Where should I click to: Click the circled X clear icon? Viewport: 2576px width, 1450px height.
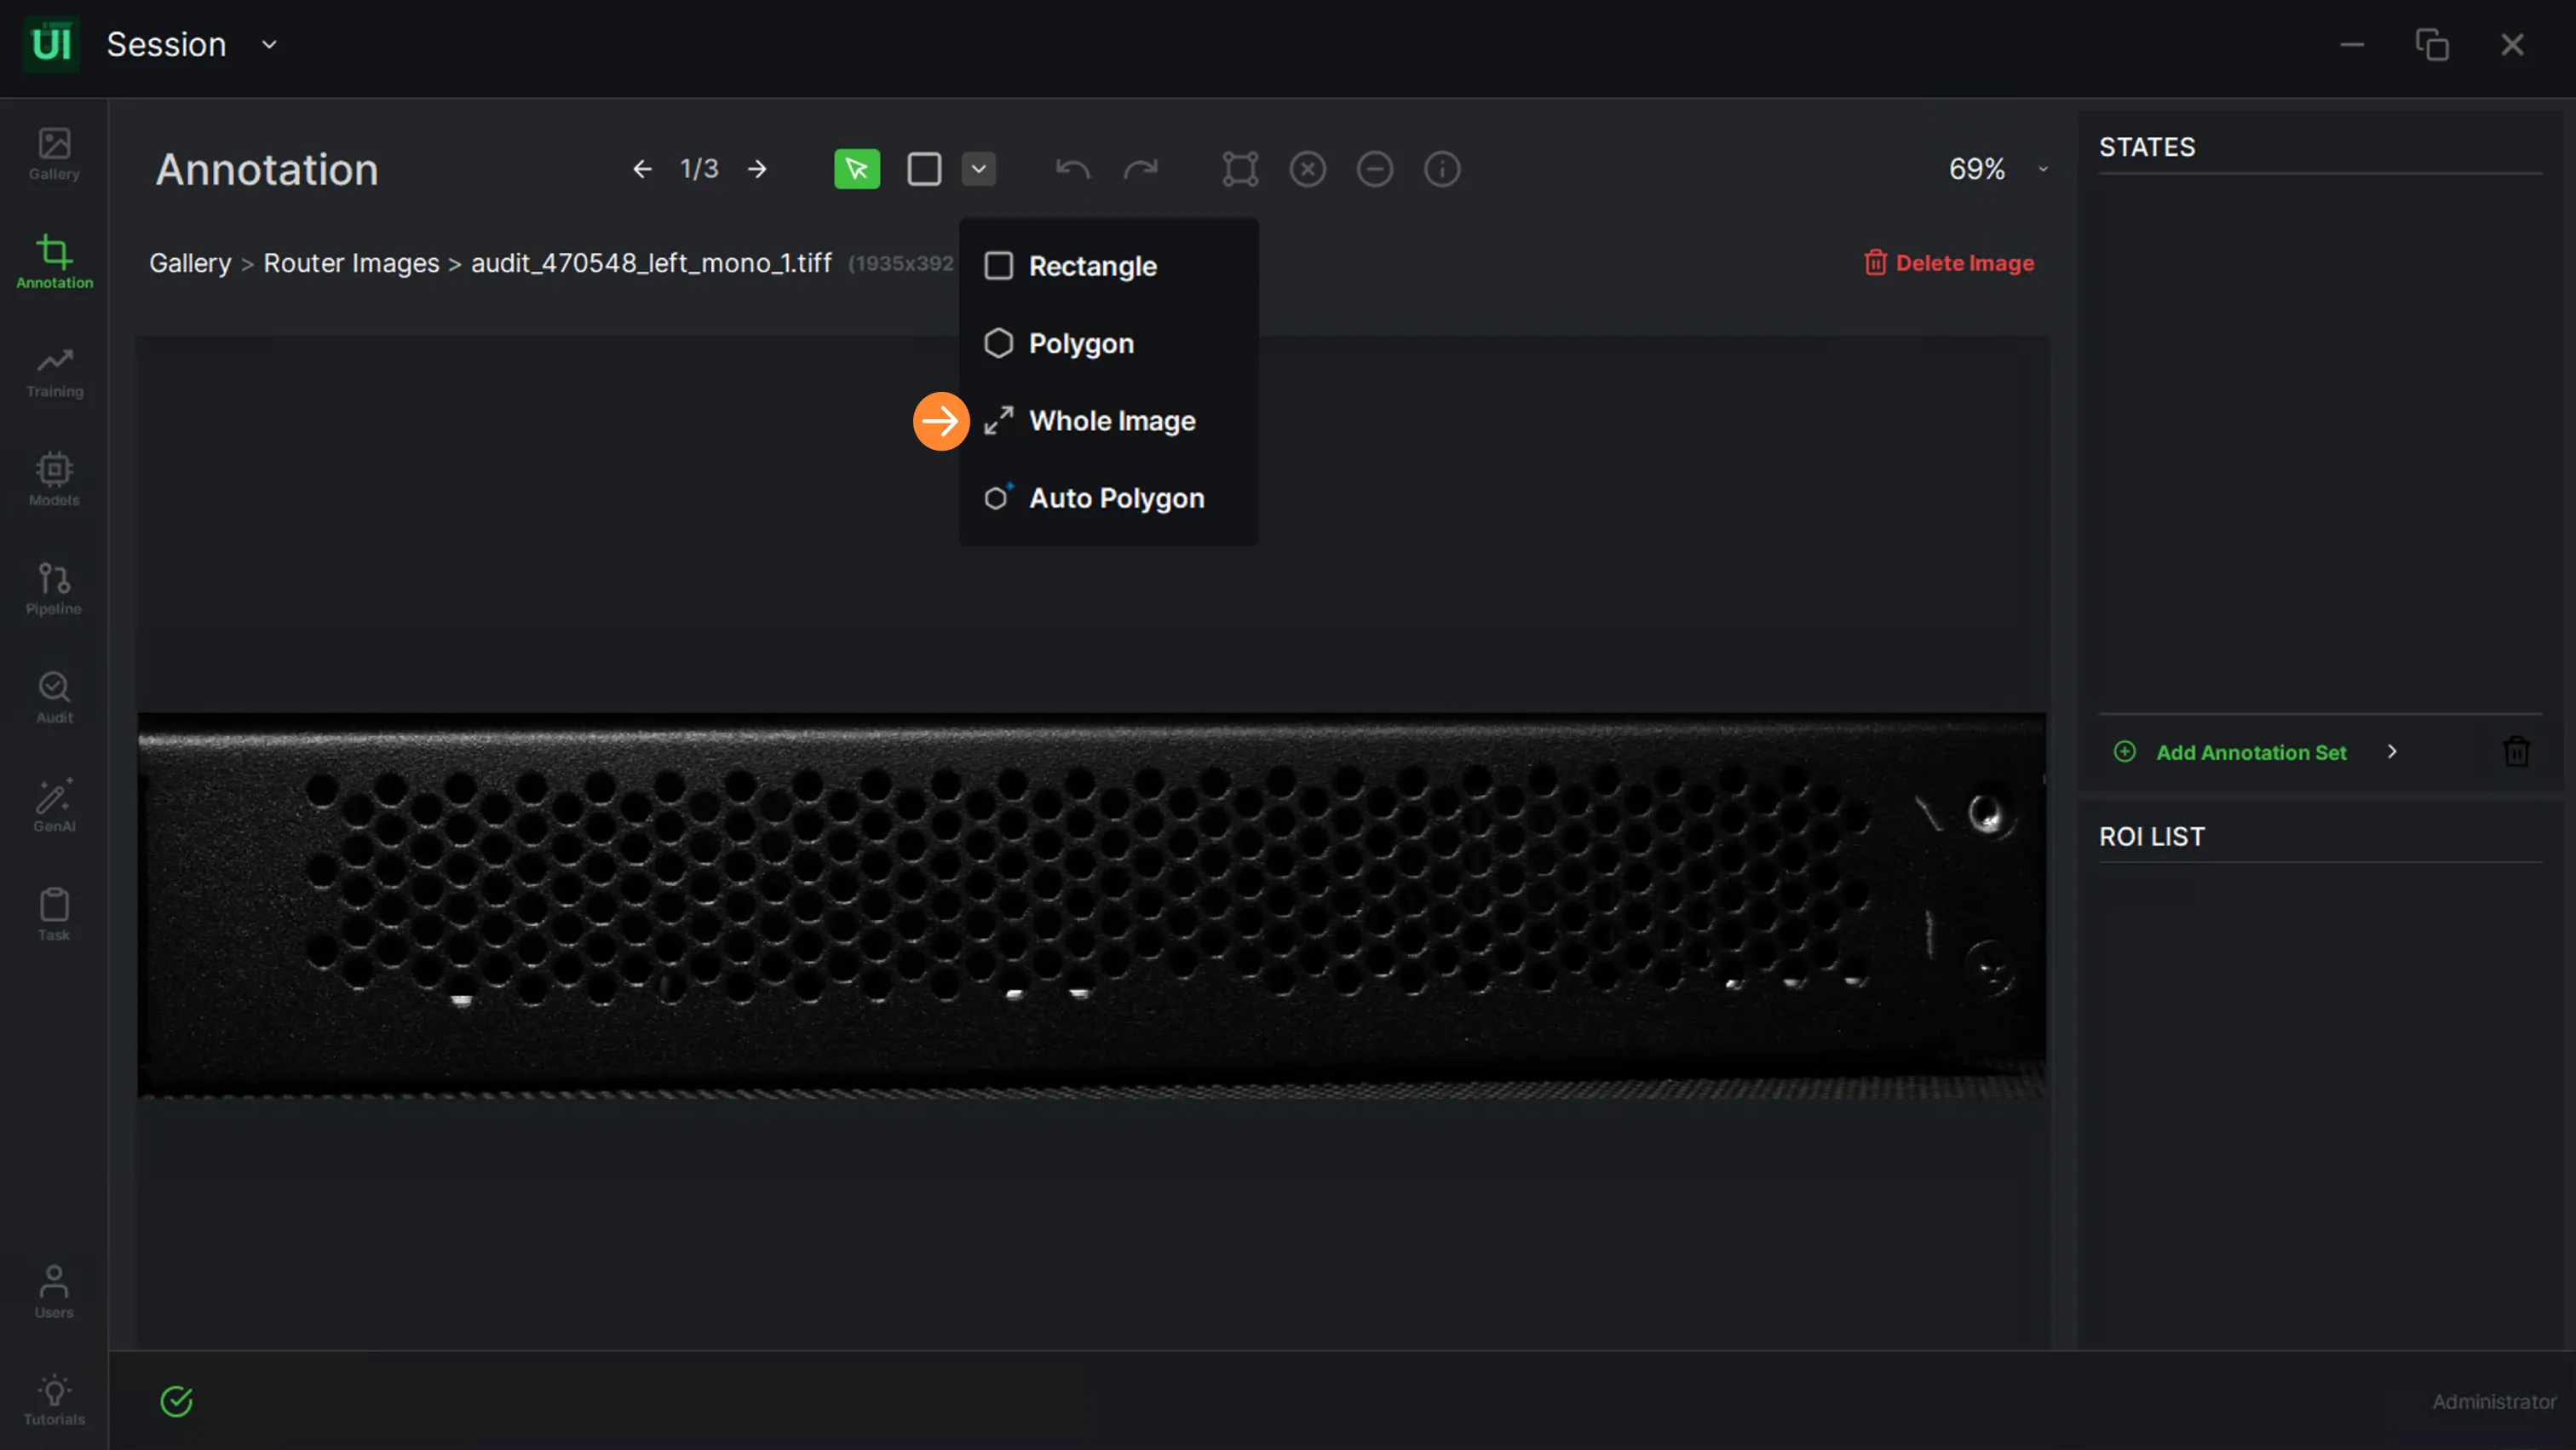coord(1308,169)
